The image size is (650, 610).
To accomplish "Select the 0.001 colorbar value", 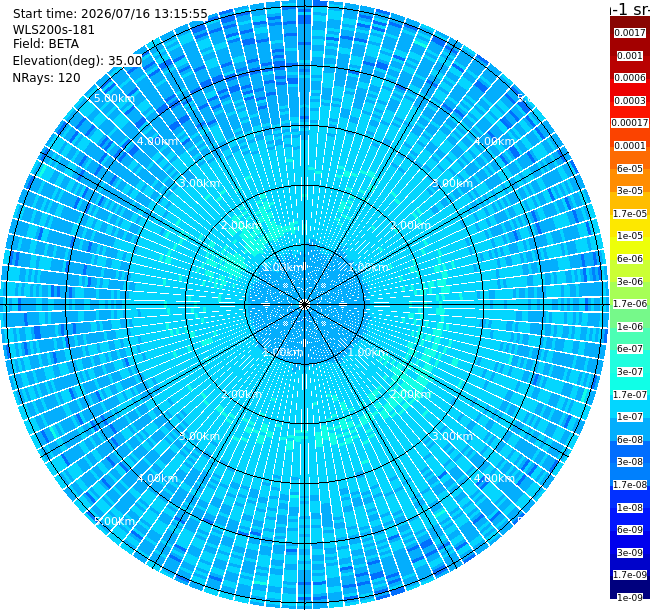I will (x=630, y=56).
